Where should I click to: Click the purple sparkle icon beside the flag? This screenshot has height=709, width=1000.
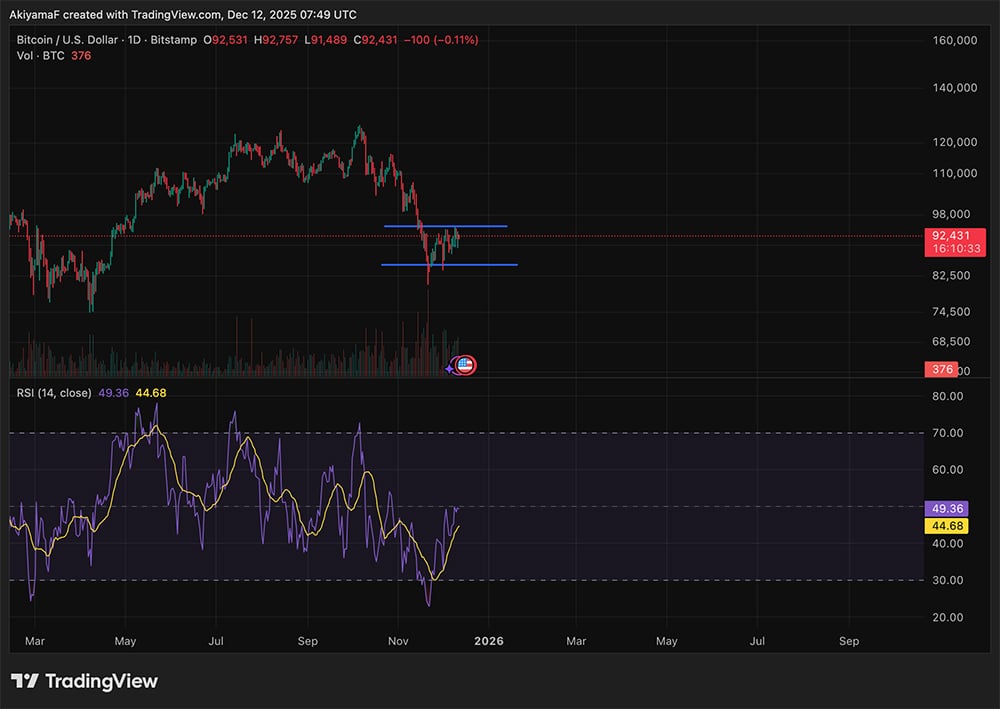point(449,368)
